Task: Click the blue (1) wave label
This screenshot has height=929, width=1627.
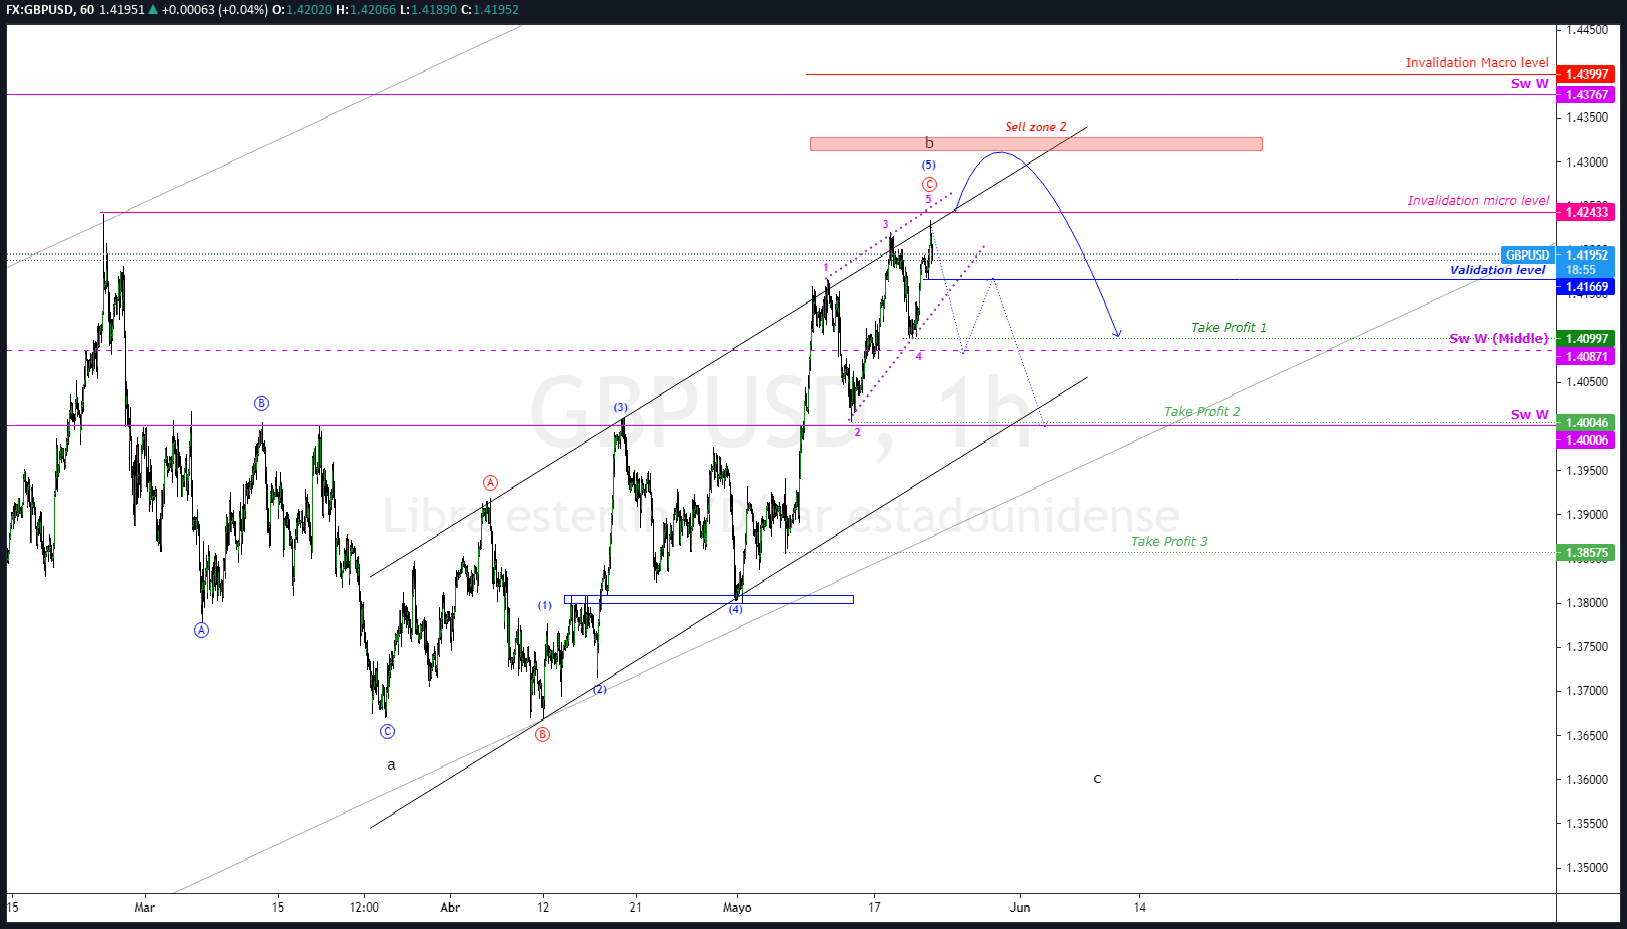Action: 545,605
